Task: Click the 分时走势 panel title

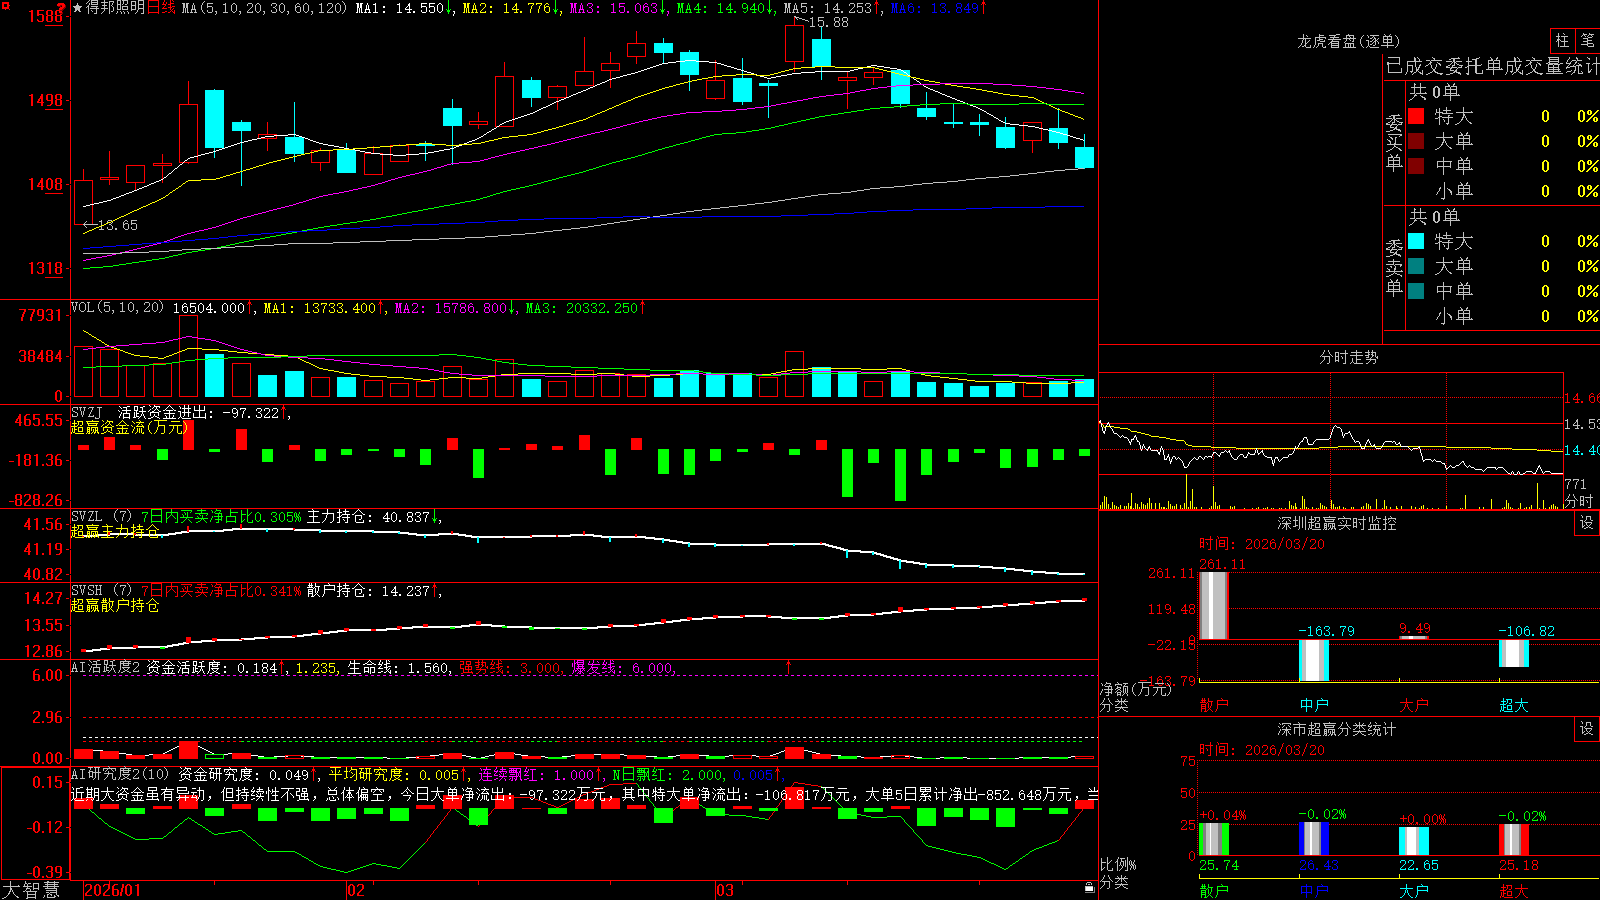Action: click(1348, 357)
